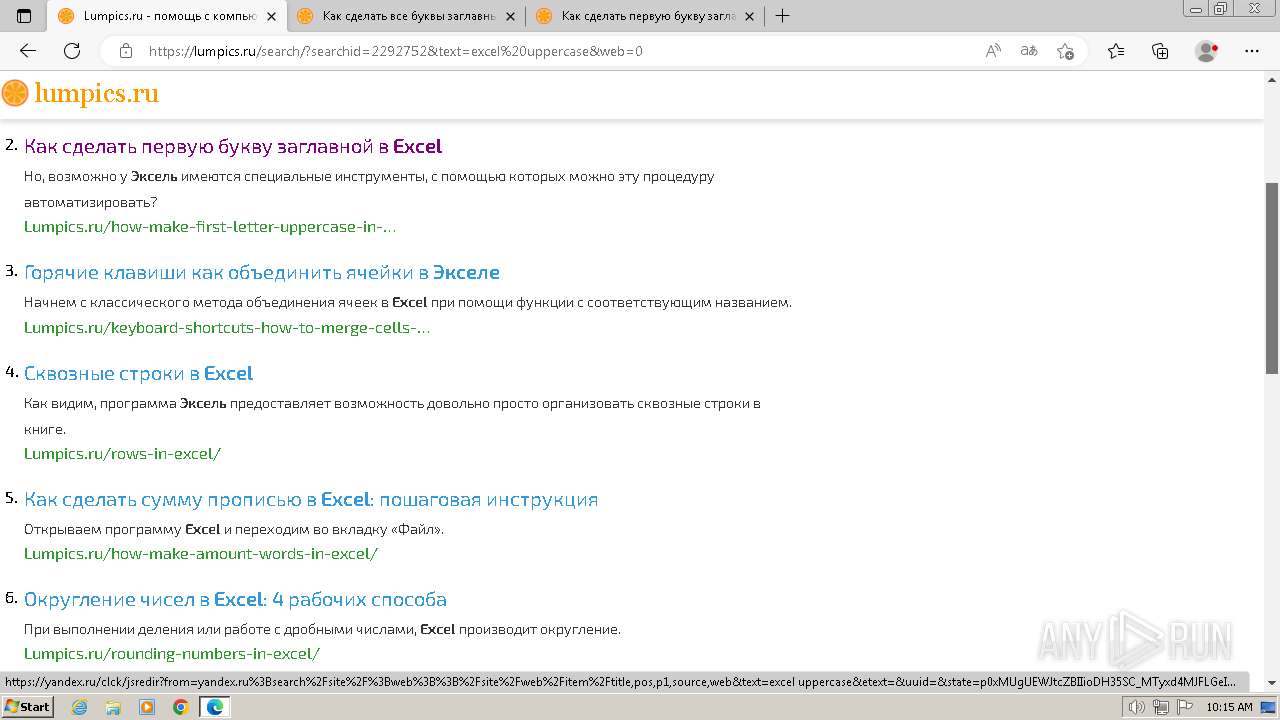
Task: Open Read aloud from address bar
Action: [993, 51]
